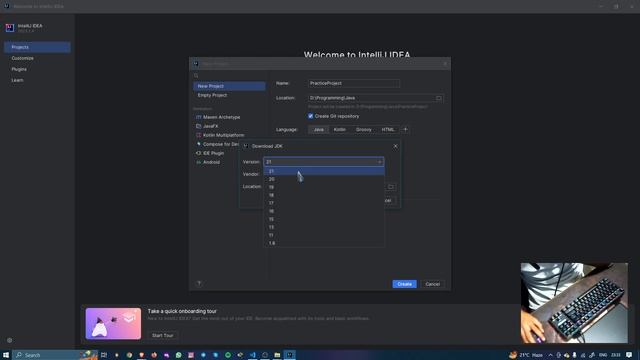
Task: Choose JDK version 19 from list
Action: click(324, 187)
